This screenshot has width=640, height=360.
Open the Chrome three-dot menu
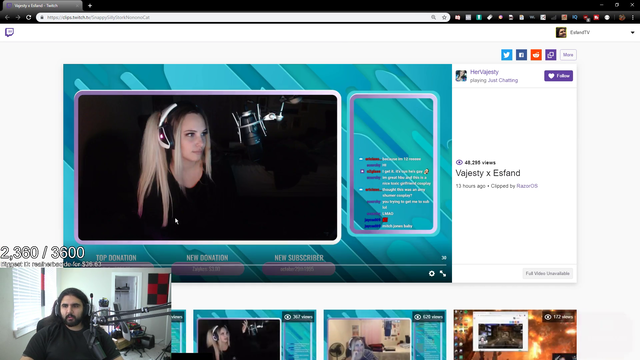click(x=633, y=18)
